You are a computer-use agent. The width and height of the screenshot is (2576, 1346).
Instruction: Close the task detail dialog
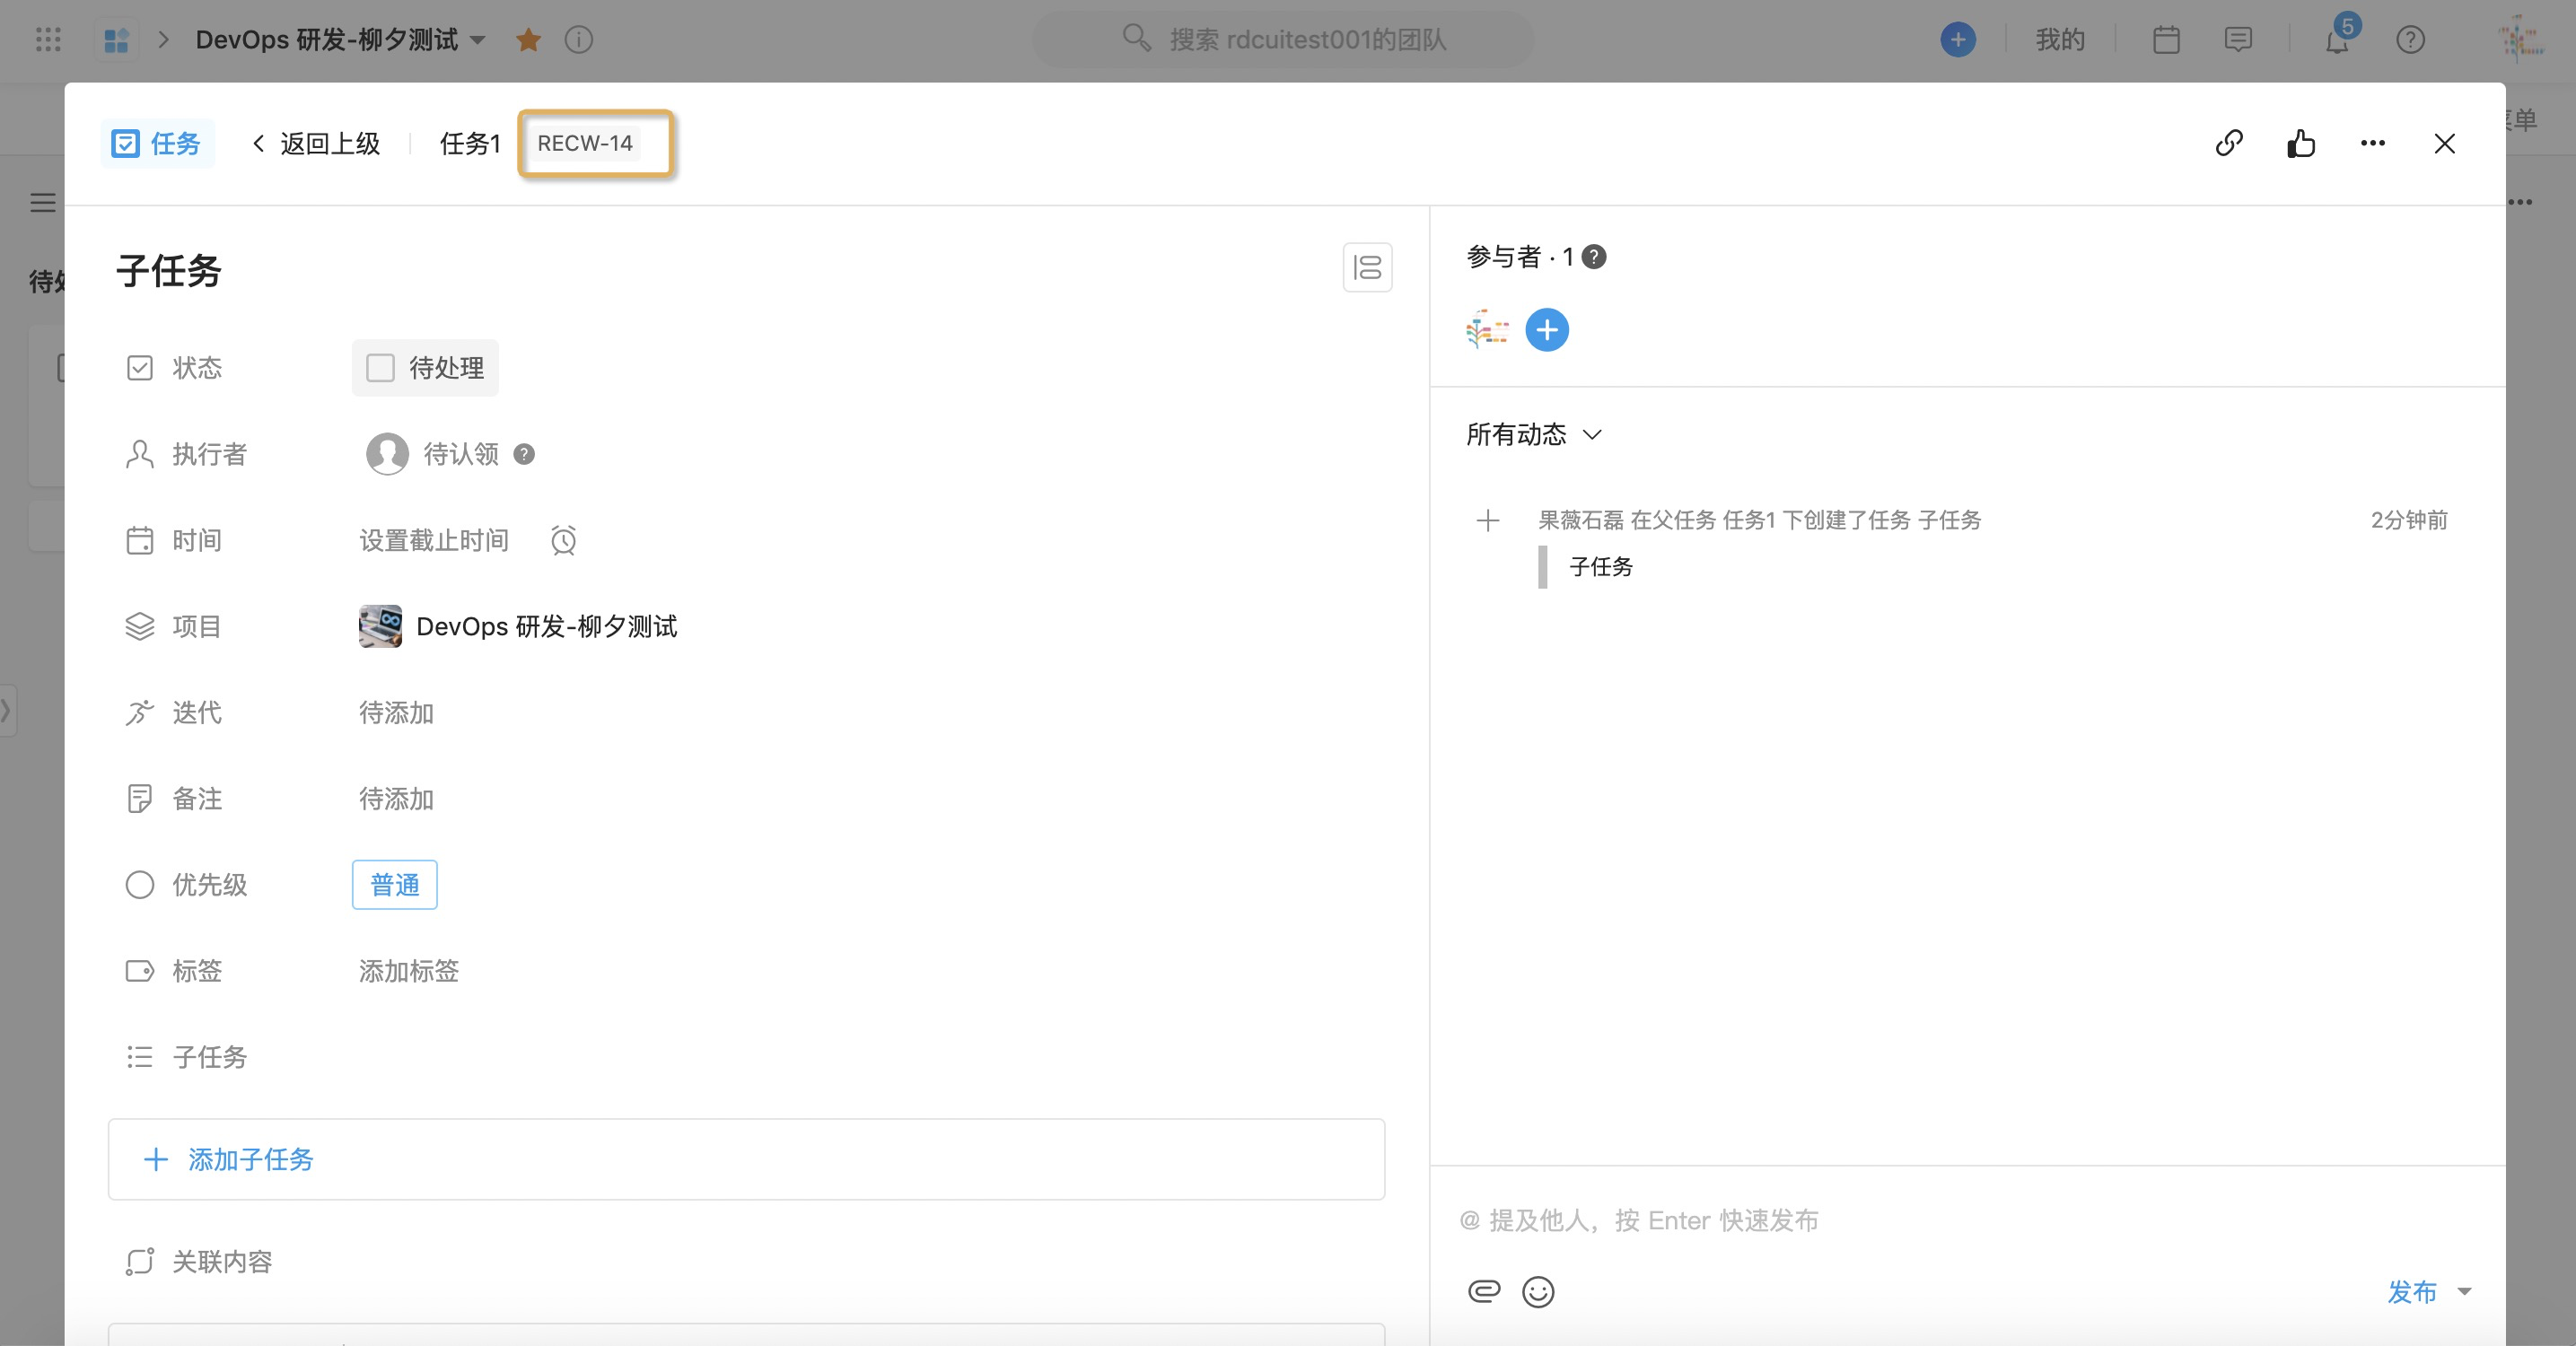pos(2444,143)
